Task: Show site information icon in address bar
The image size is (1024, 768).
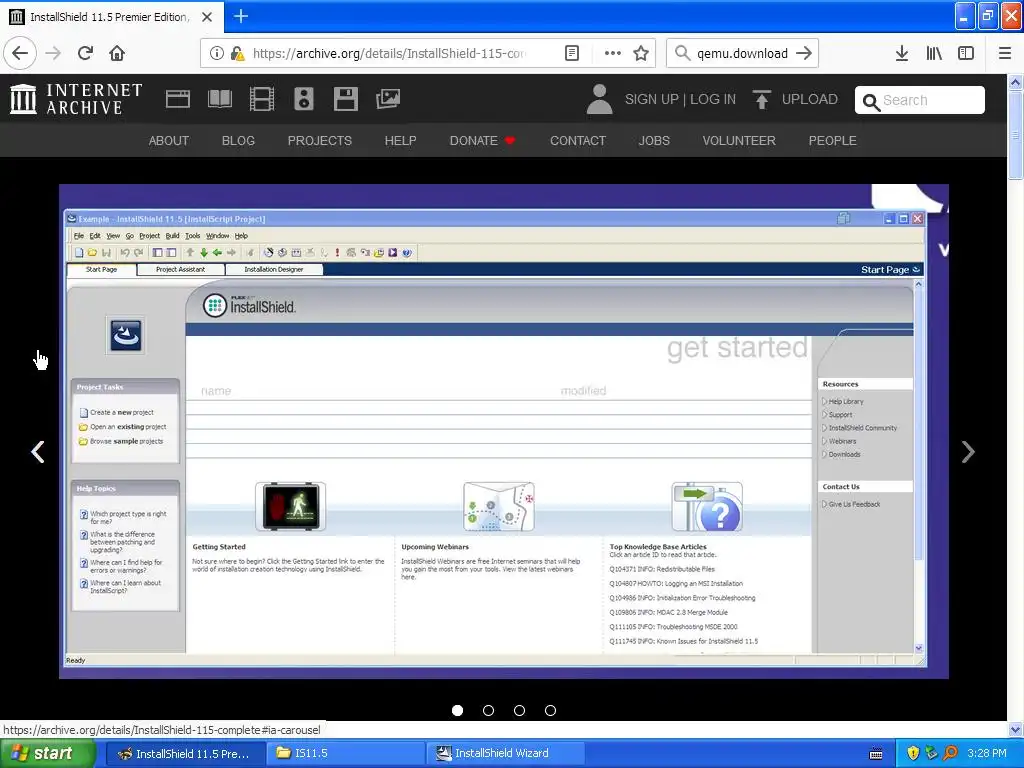Action: (x=216, y=53)
